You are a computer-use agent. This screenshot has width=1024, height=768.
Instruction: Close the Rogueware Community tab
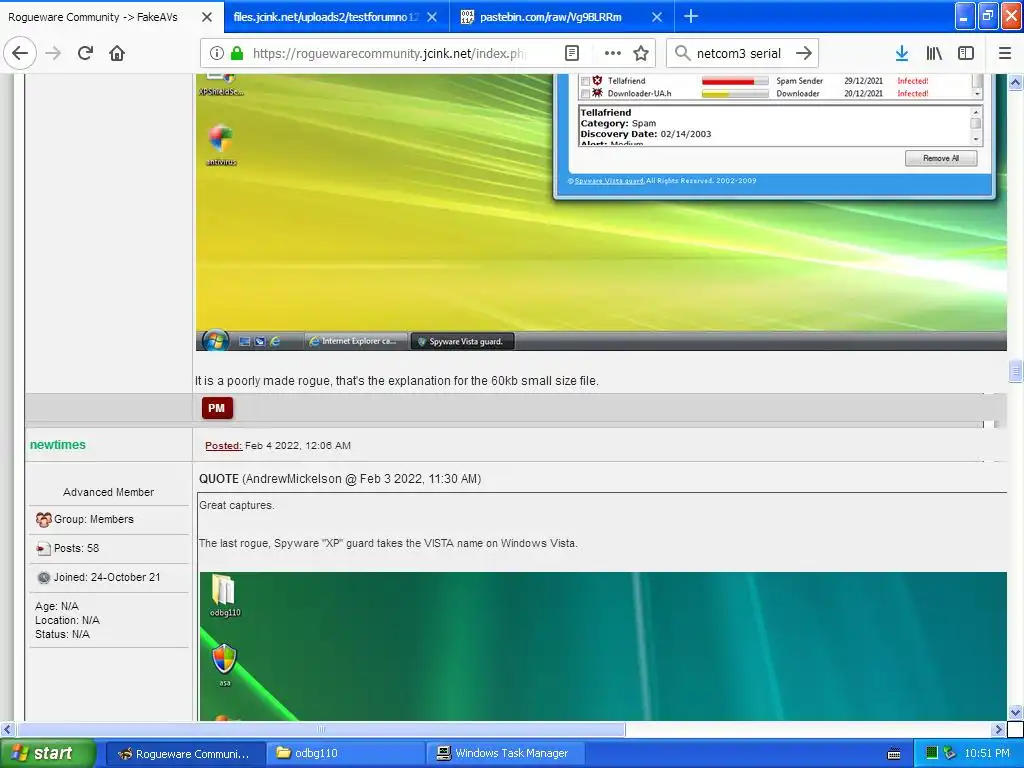pyautogui.click(x=206, y=17)
